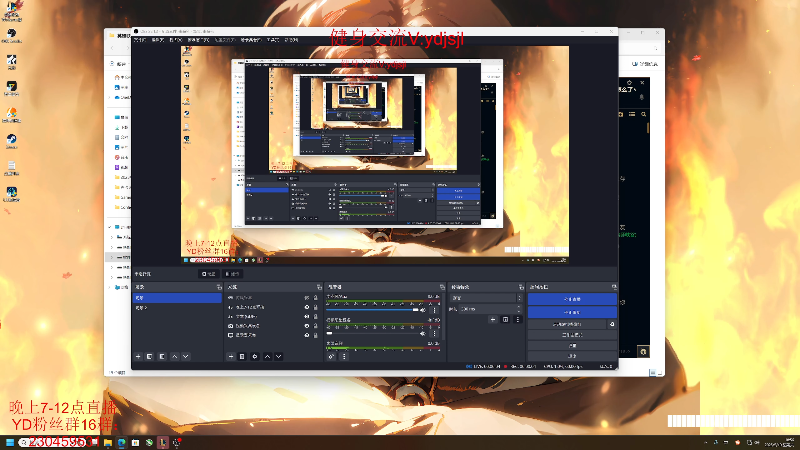800x450 pixels.
Task: Click the Exit button in Controls
Action: tap(572, 356)
